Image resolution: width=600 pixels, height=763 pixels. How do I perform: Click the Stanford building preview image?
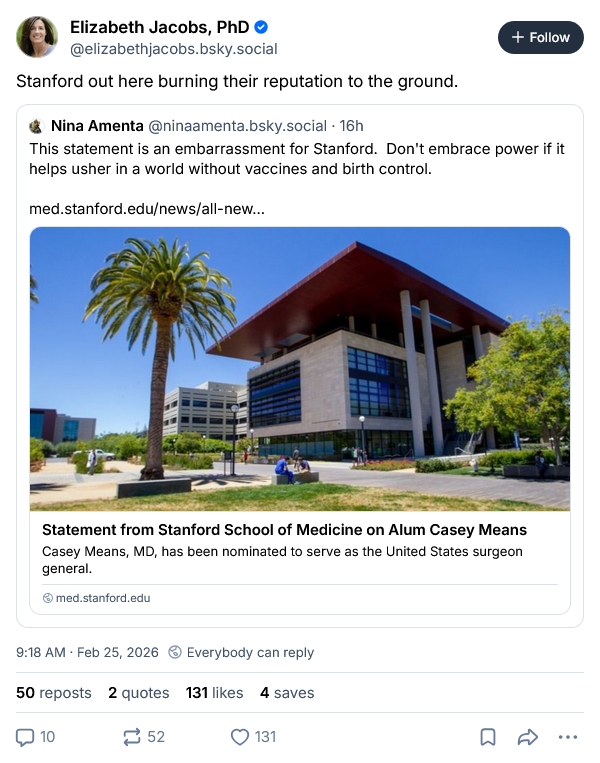300,368
